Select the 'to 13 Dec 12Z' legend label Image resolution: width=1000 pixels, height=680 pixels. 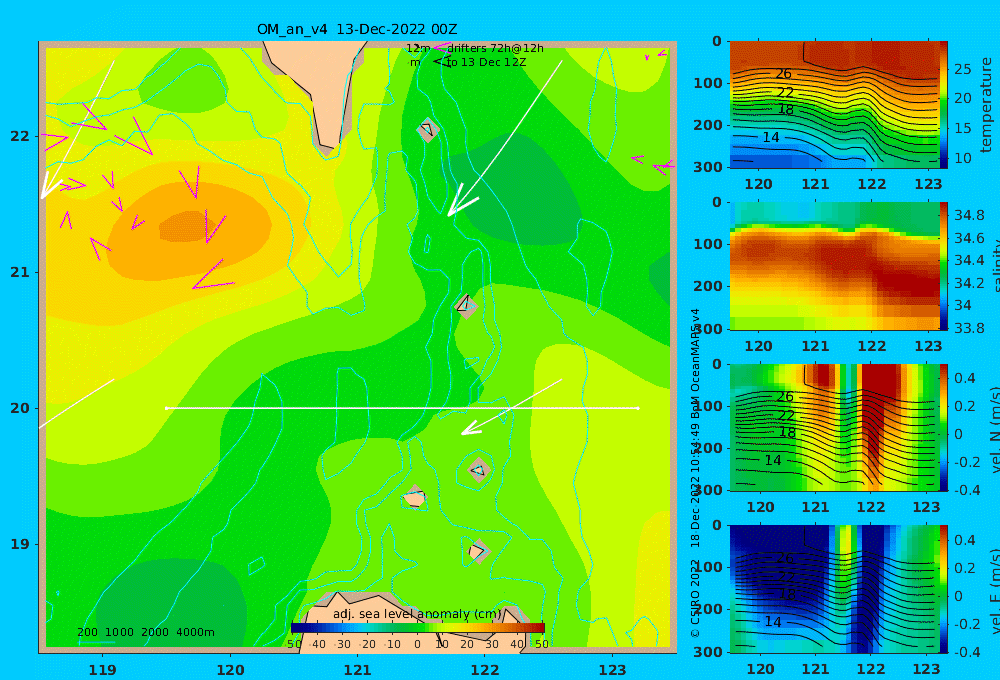pos(486,62)
